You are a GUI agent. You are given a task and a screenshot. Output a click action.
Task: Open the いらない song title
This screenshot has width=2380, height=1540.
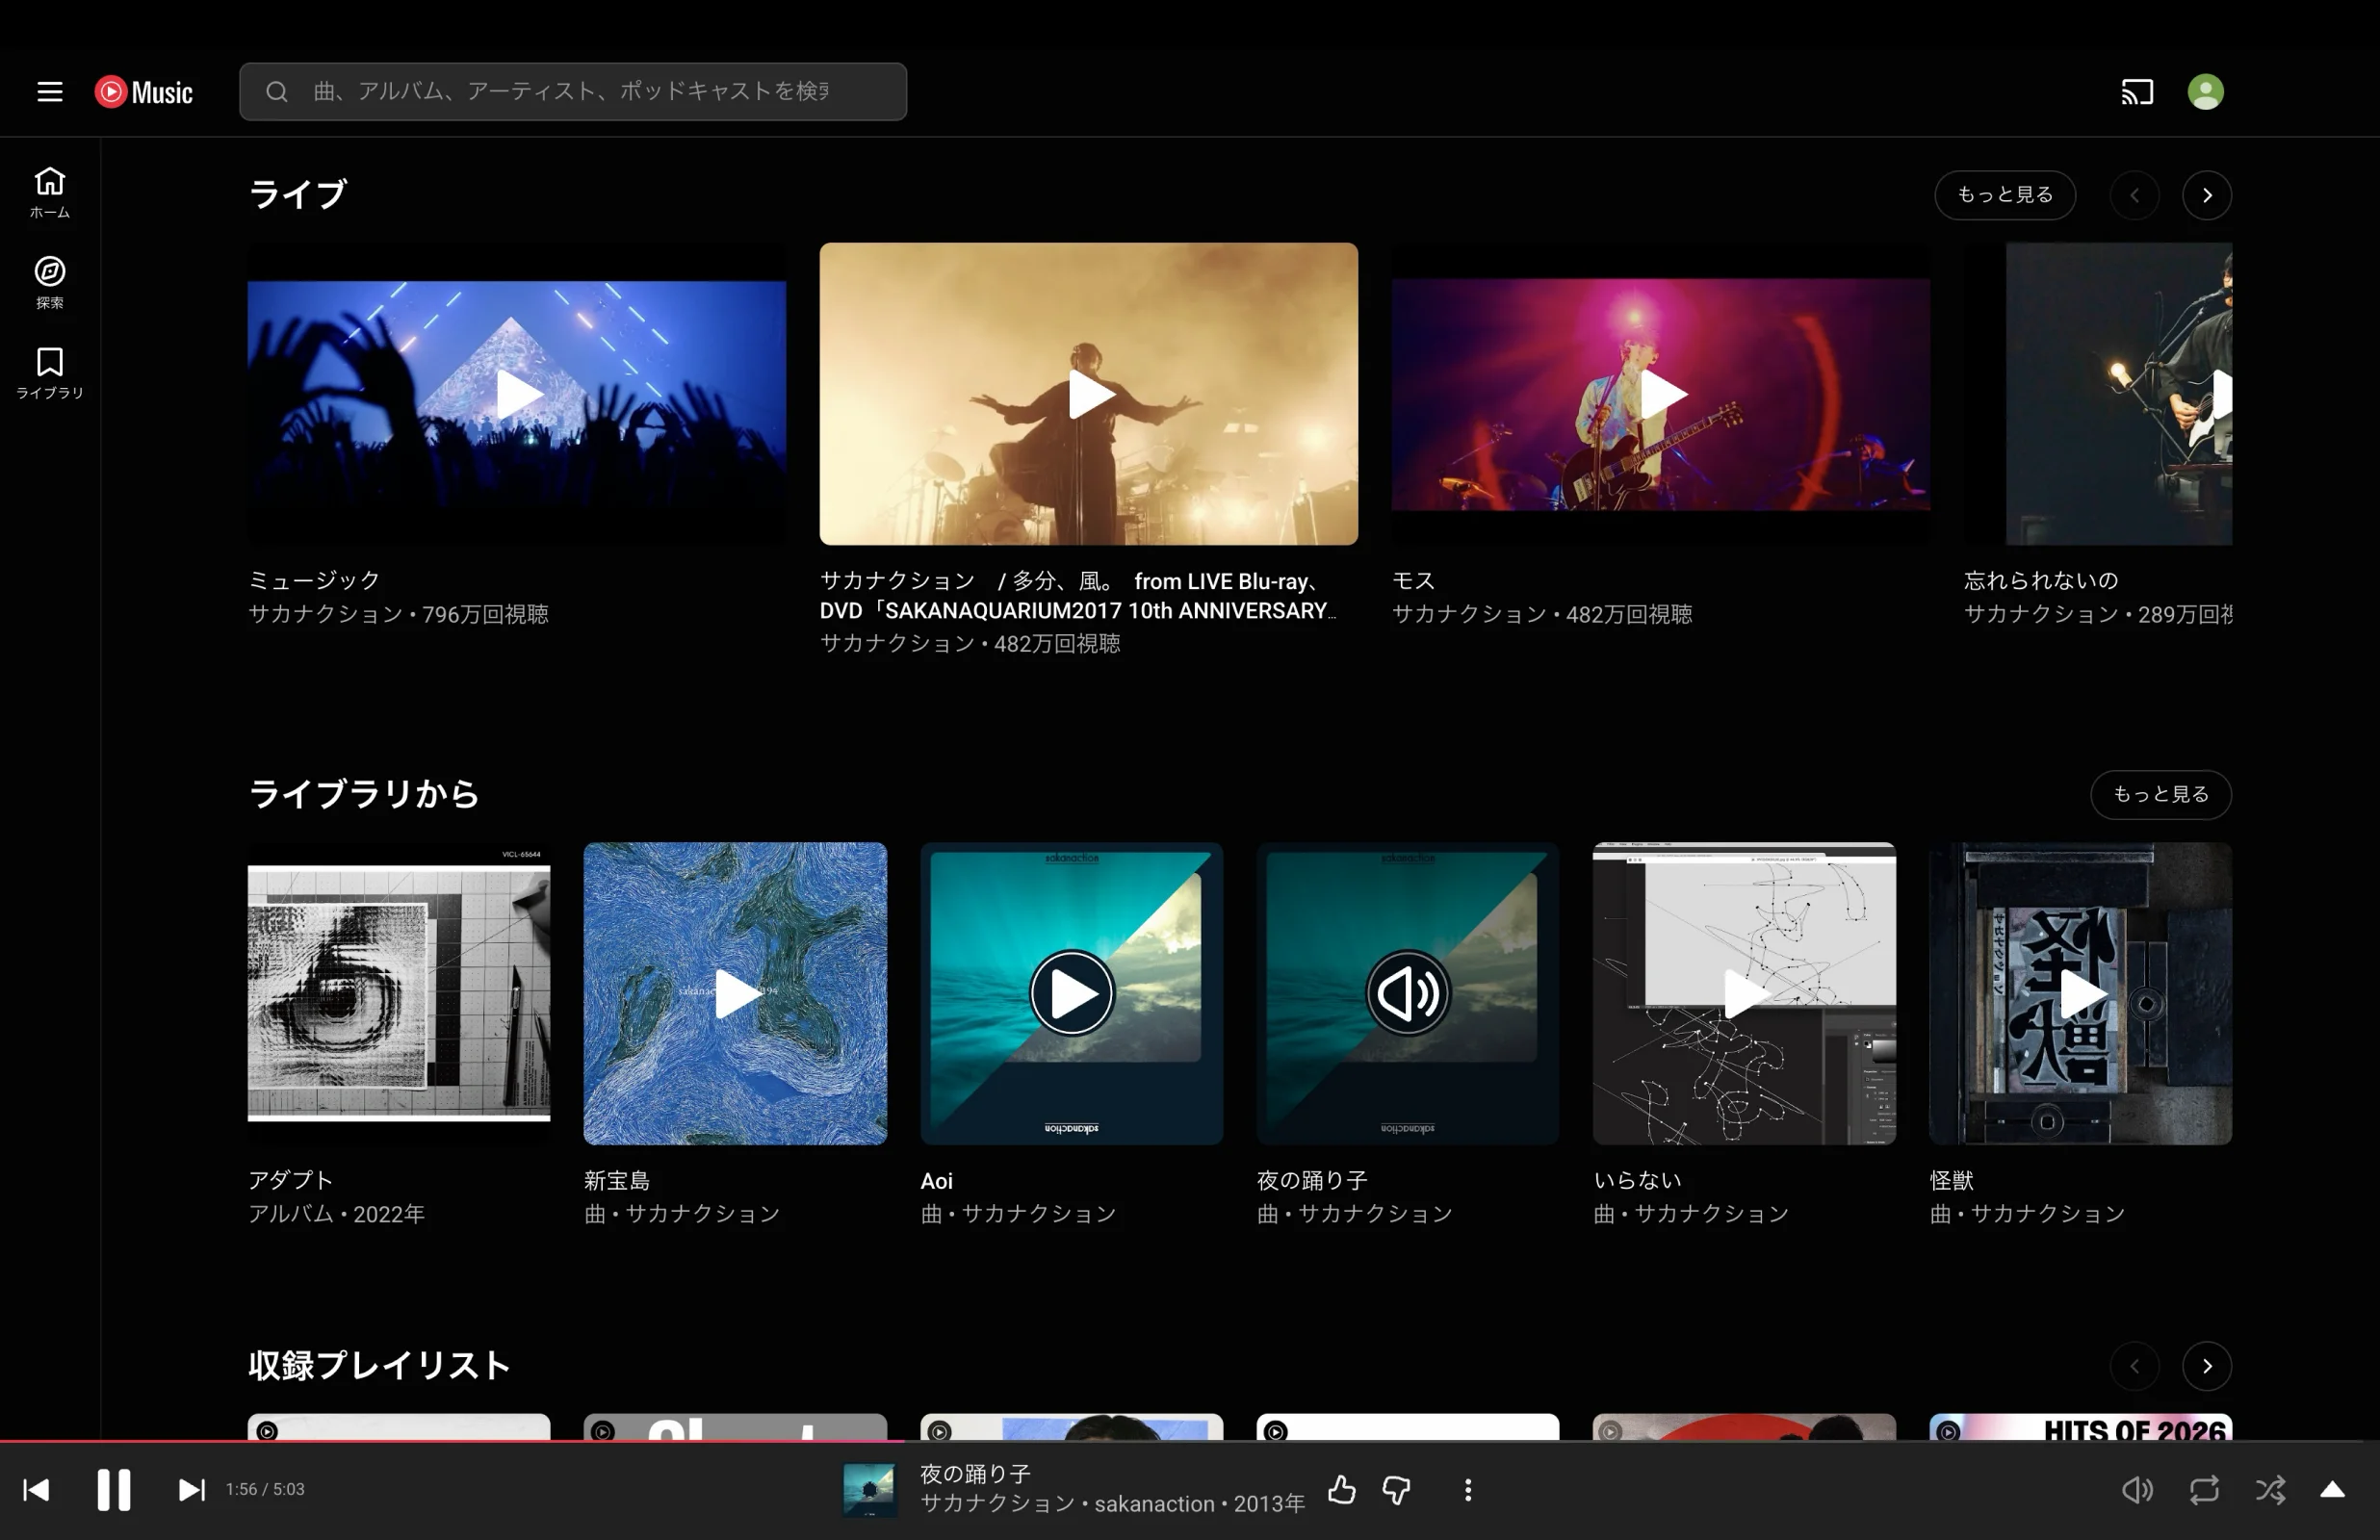(1637, 1180)
